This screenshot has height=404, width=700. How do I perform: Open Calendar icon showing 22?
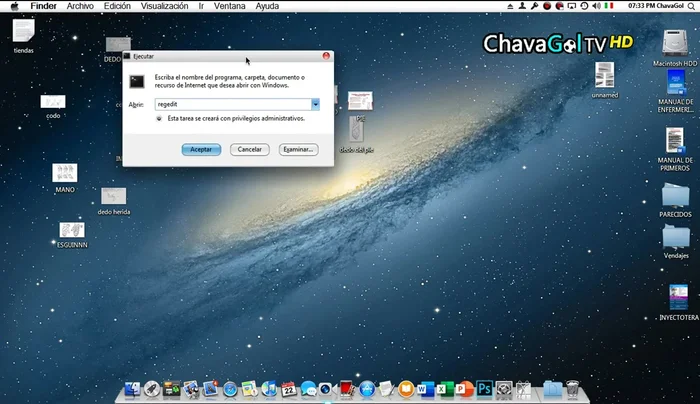tap(289, 390)
